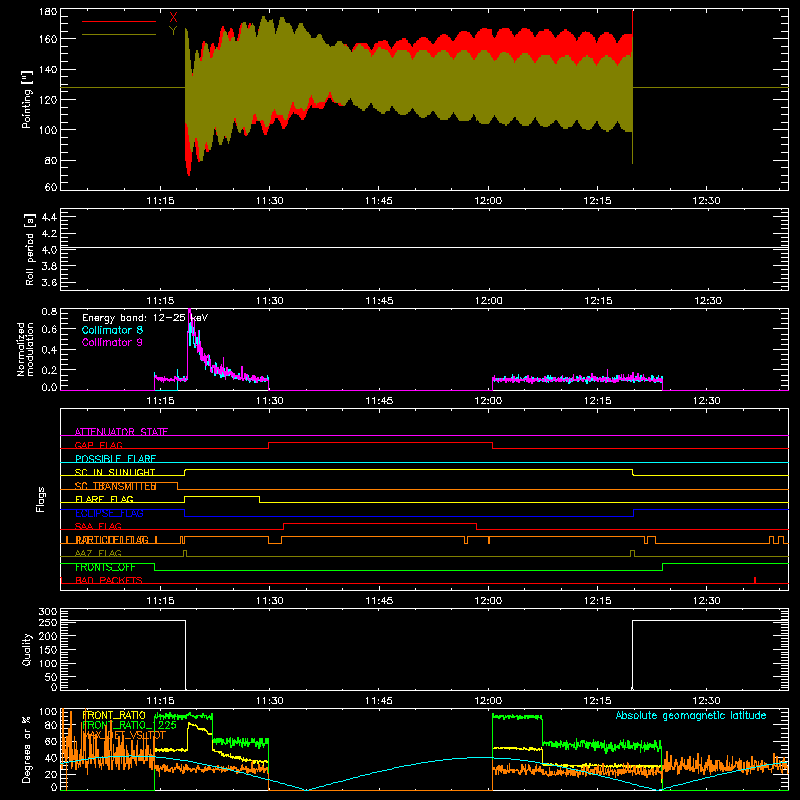Image resolution: width=800 pixels, height=800 pixels.
Task: Click the AAZ_FLAG label
Action: click(98, 553)
